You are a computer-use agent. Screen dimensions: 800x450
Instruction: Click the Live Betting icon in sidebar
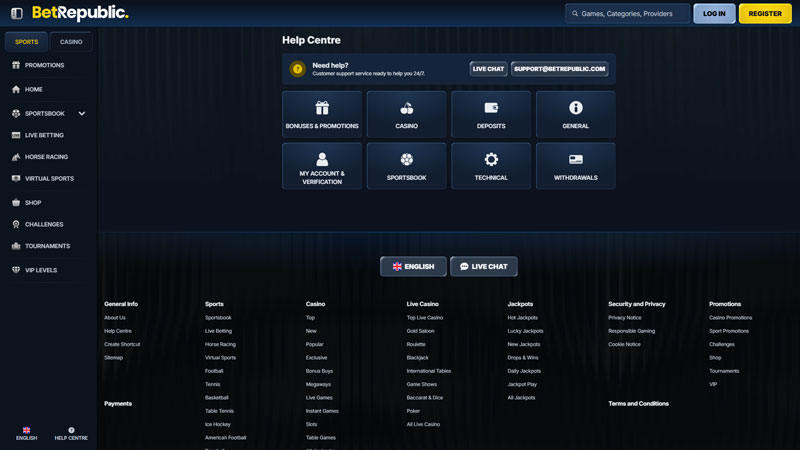16,135
